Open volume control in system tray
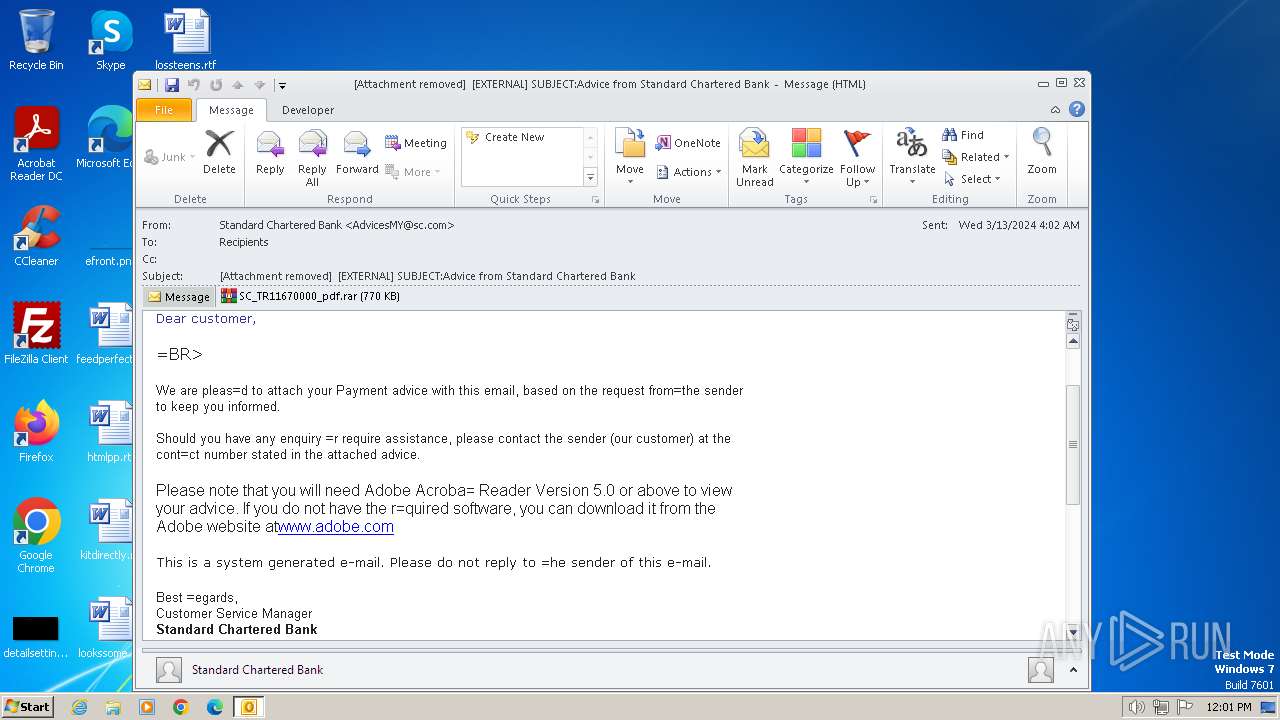 click(1137, 707)
